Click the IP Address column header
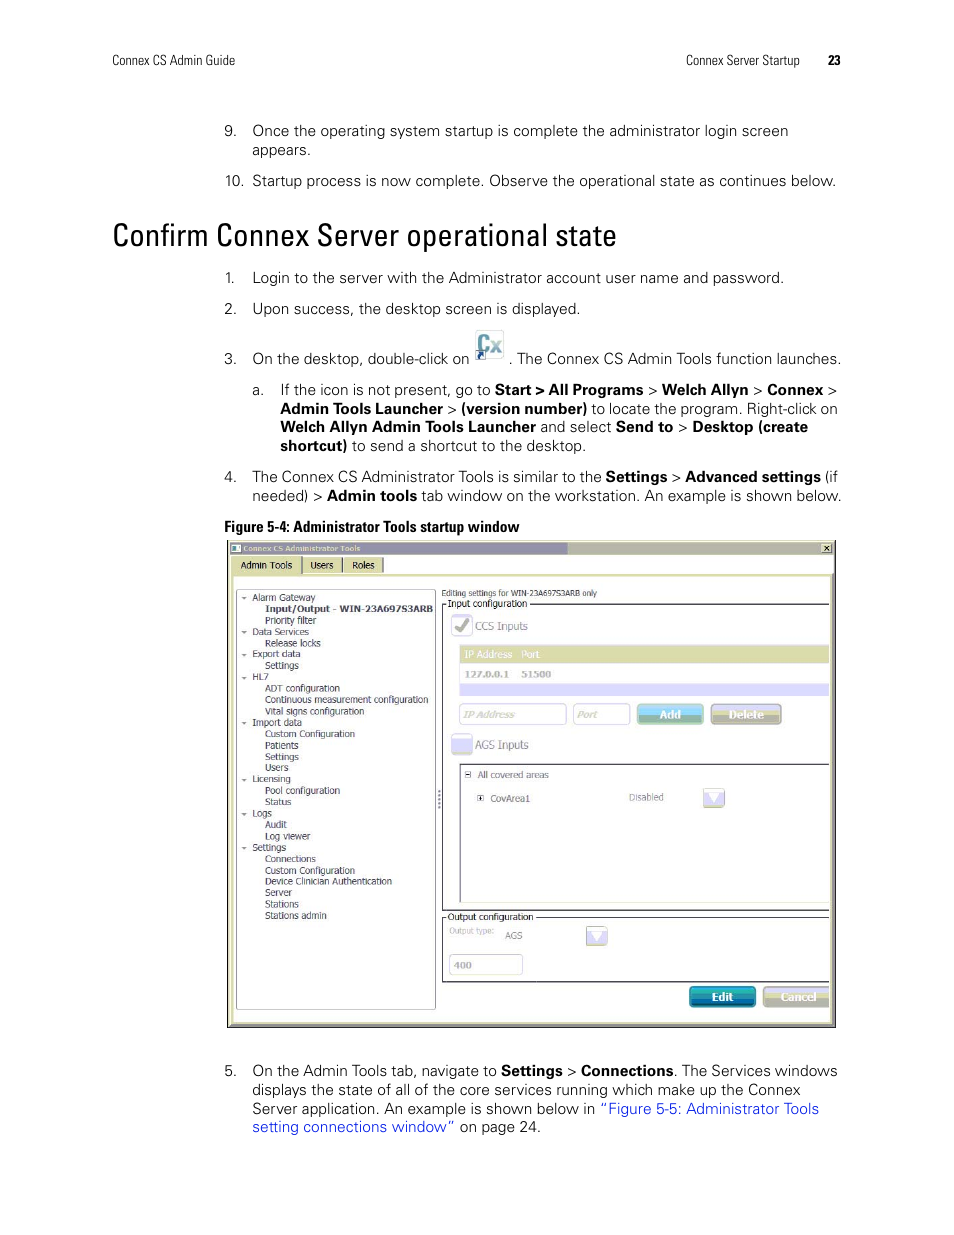This screenshot has width=954, height=1235. click(488, 654)
